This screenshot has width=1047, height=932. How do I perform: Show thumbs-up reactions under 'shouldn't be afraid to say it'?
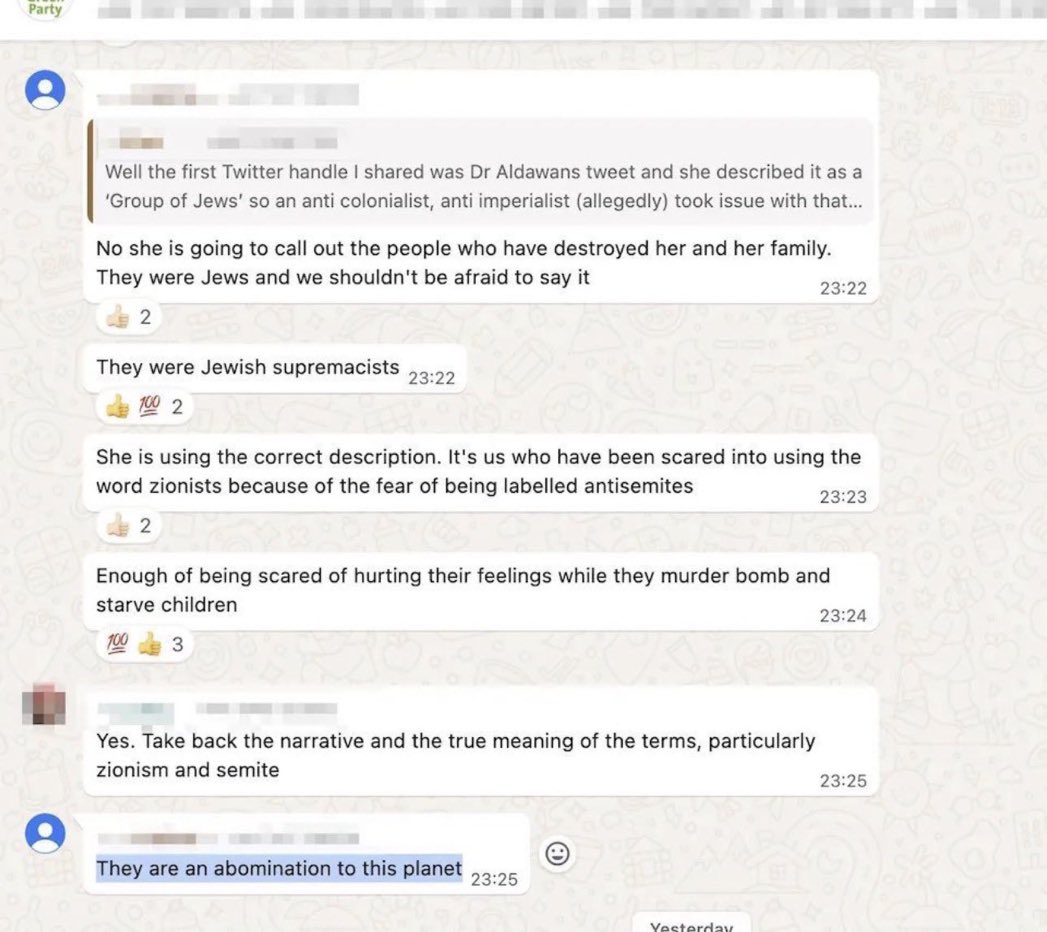coord(128,317)
